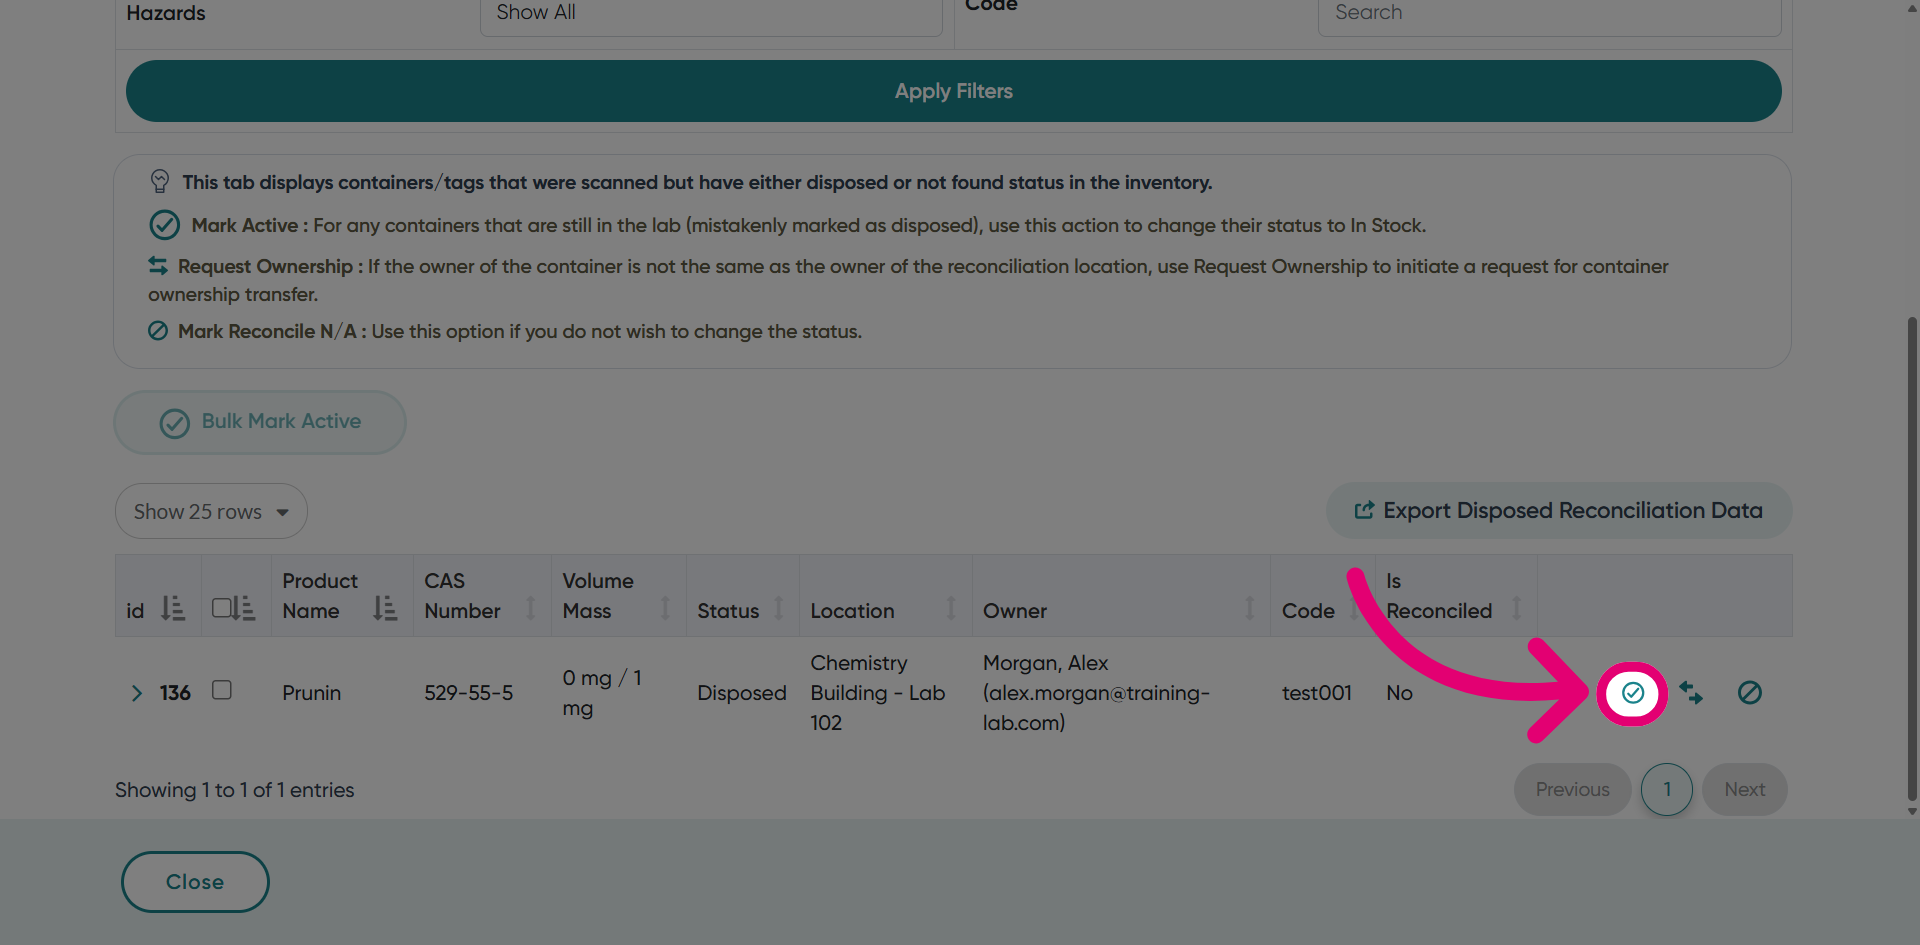Click Bulk Mark Active button
The width and height of the screenshot is (1920, 945).
pos(260,422)
